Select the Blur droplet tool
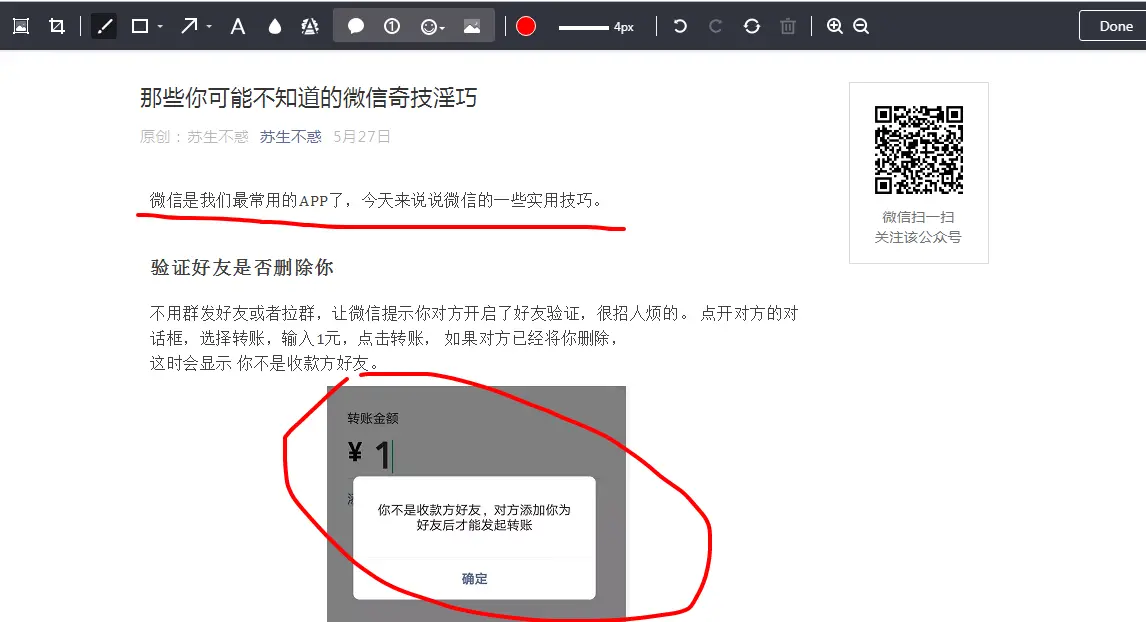The height and width of the screenshot is (622, 1146). coord(275,26)
